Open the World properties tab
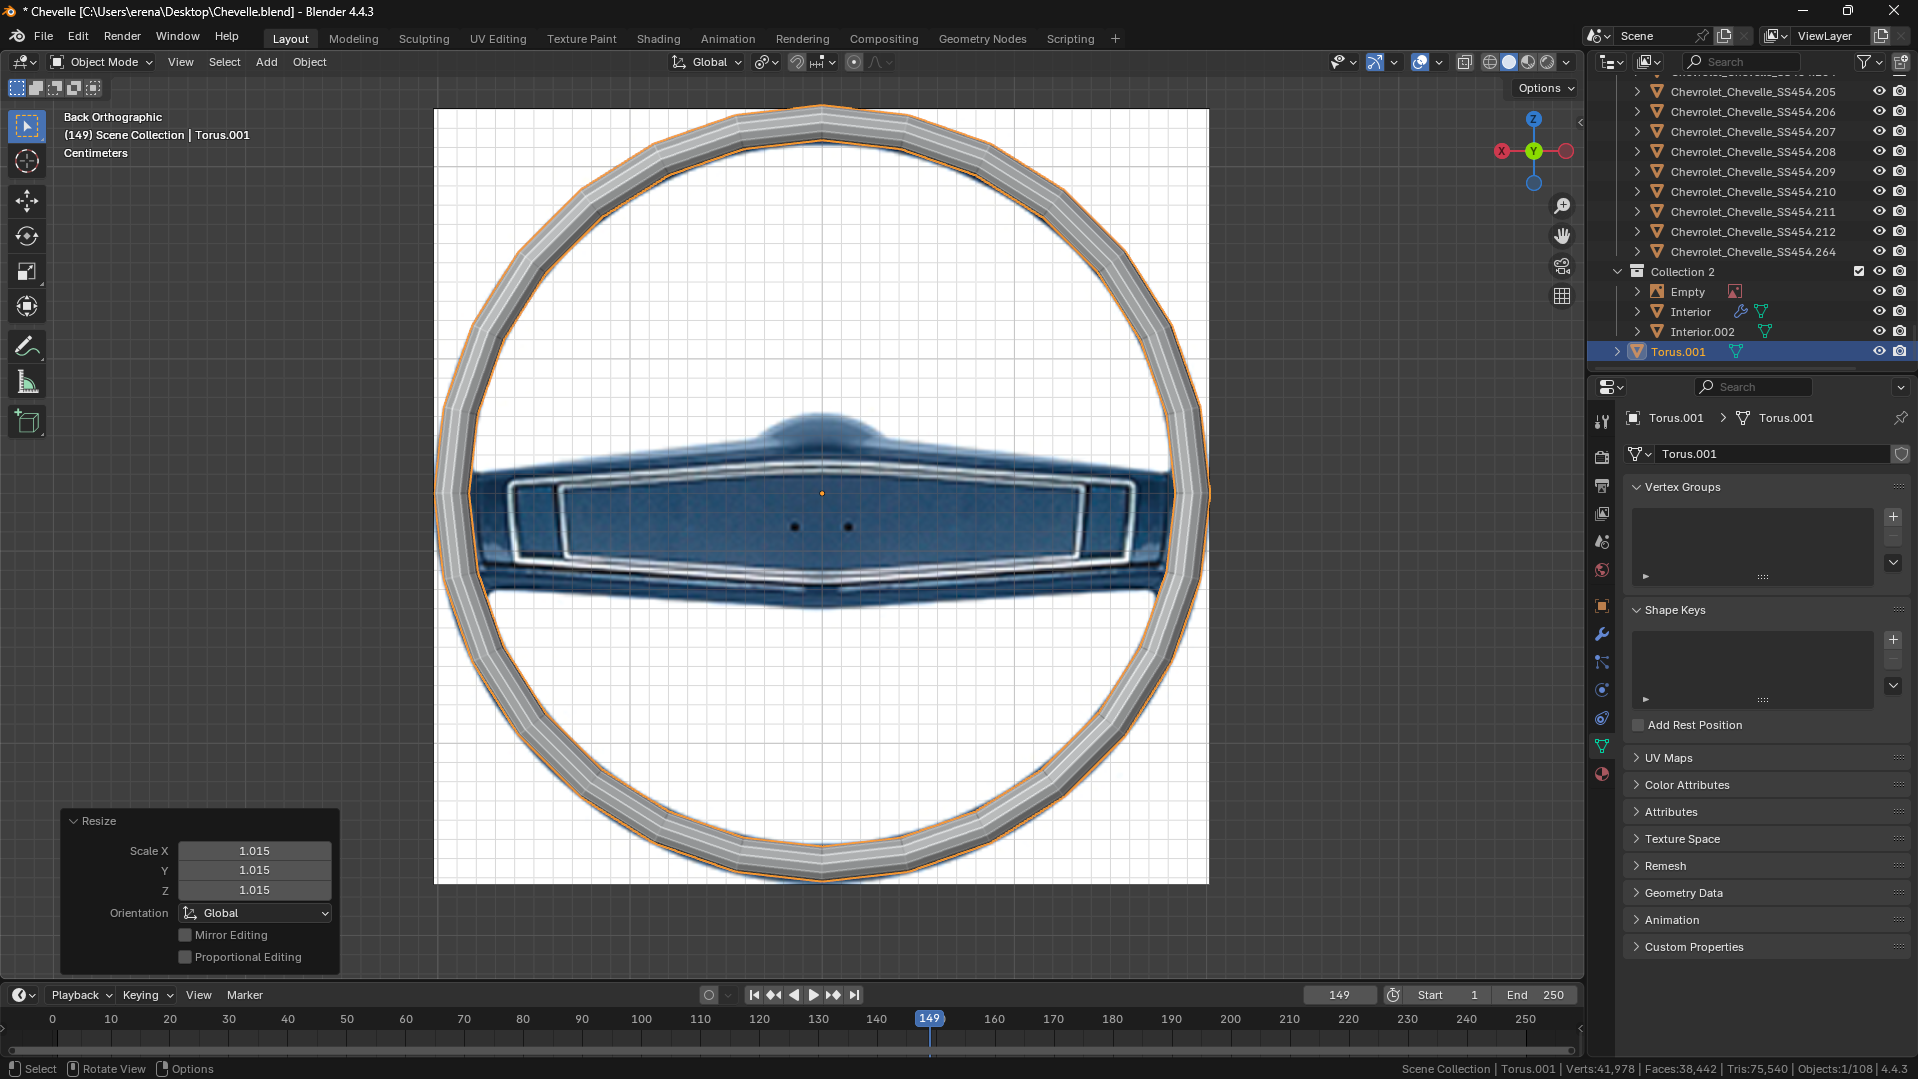 pyautogui.click(x=1602, y=569)
